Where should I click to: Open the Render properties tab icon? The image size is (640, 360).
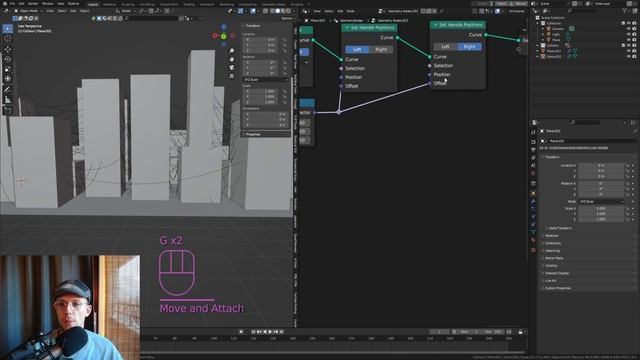533,142
